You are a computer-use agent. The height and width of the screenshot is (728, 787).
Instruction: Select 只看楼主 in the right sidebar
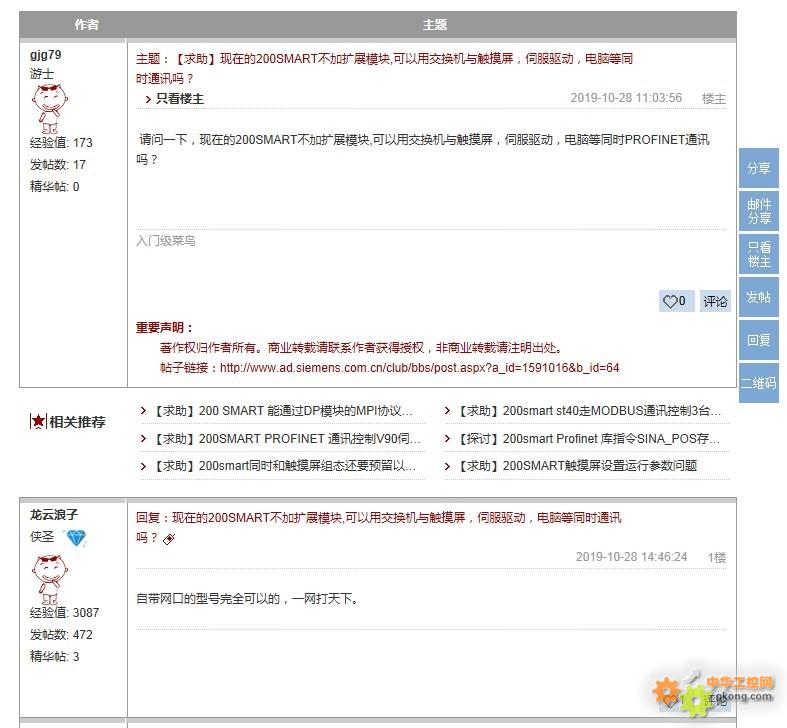(758, 254)
